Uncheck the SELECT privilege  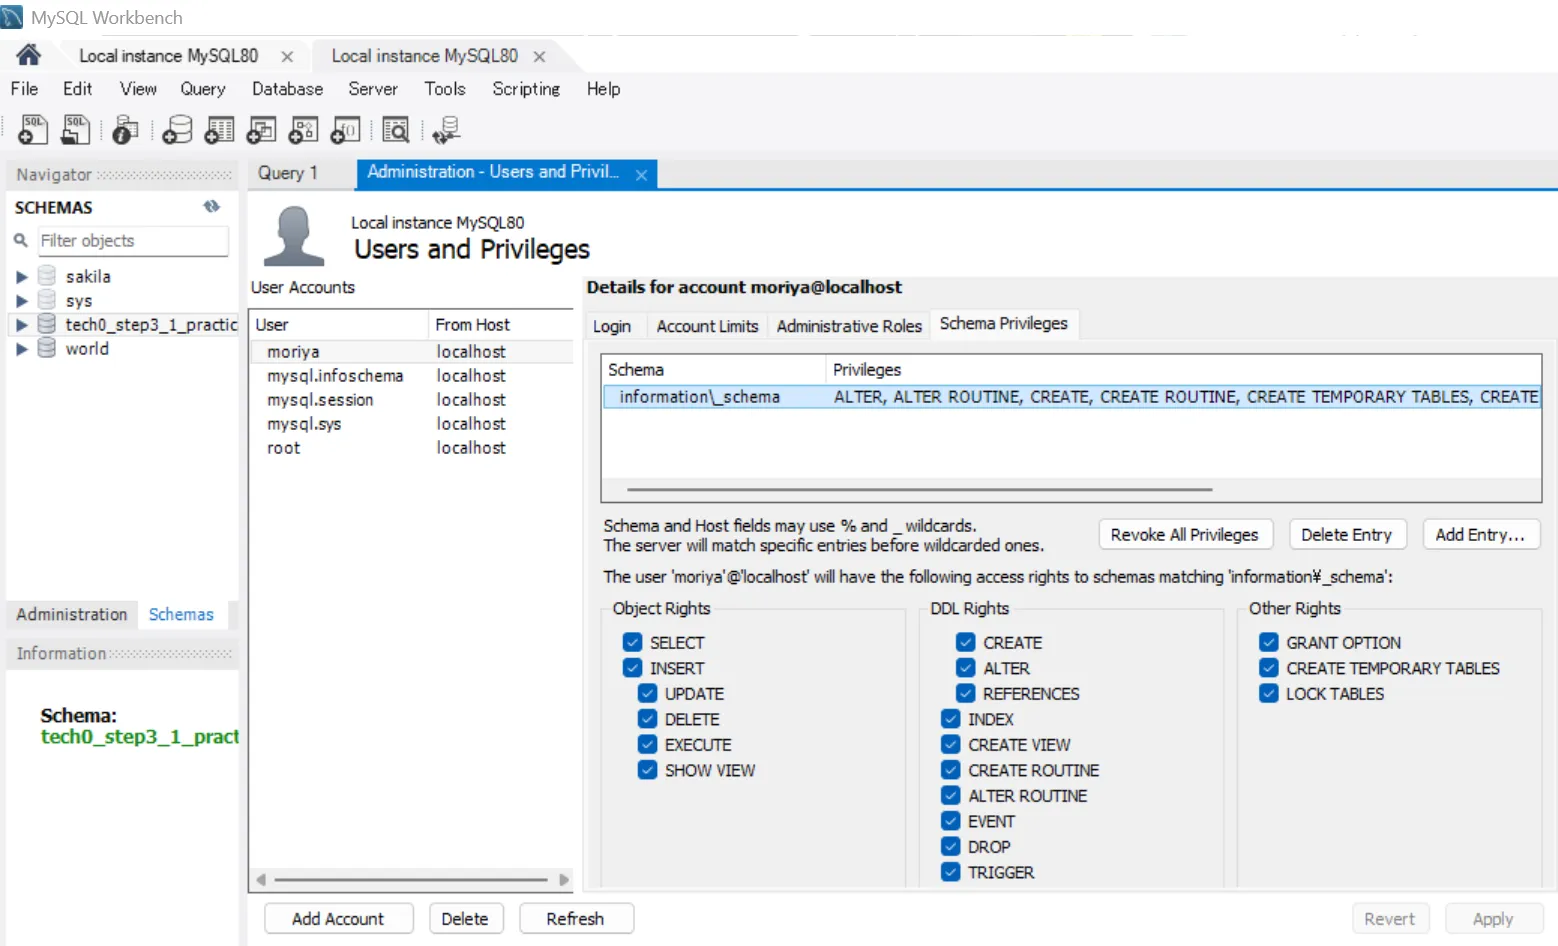pos(632,642)
